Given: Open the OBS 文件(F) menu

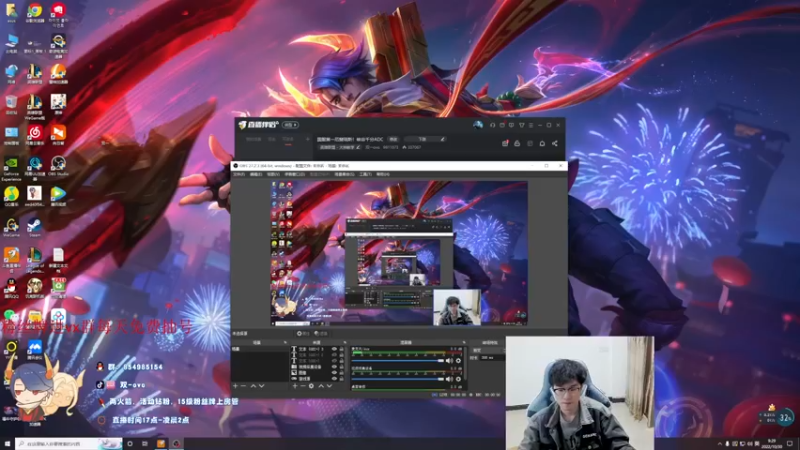Looking at the screenshot, I should click(x=239, y=174).
